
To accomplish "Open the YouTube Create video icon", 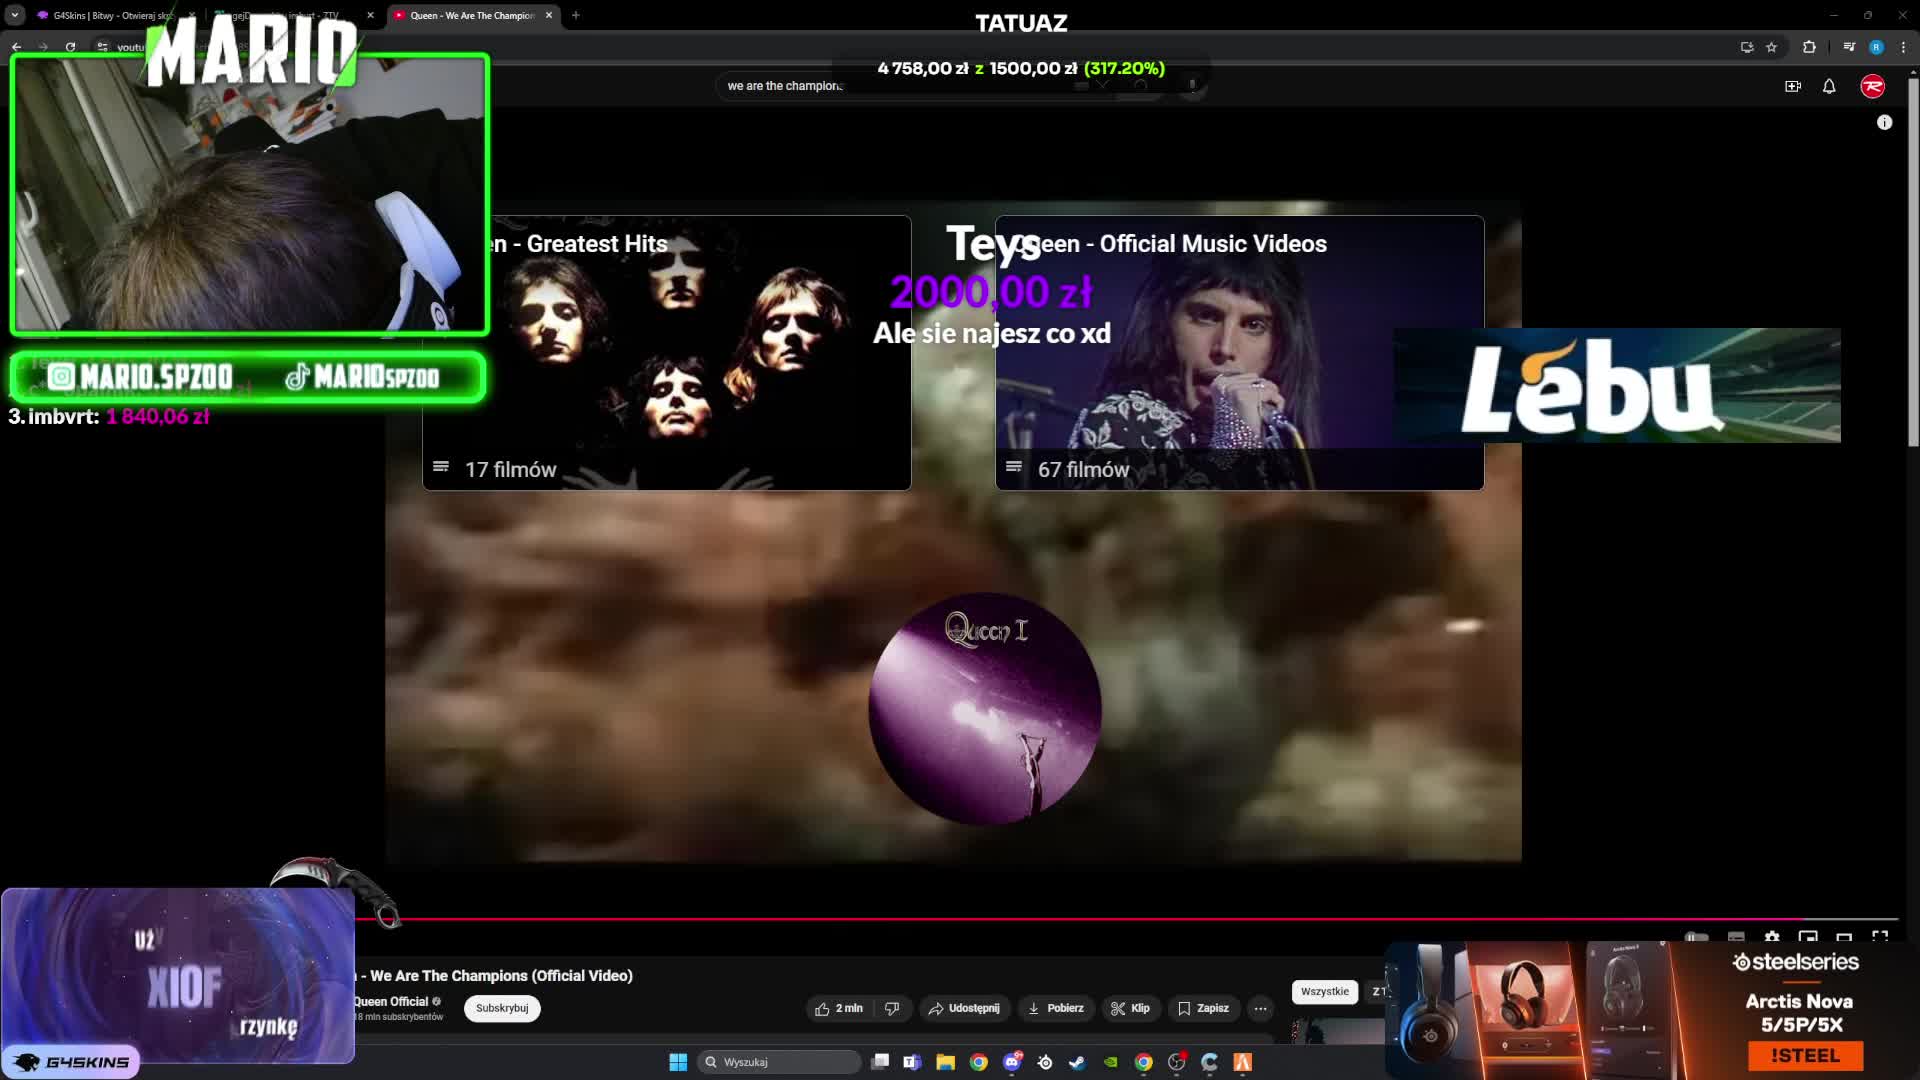I will tap(1793, 86).
